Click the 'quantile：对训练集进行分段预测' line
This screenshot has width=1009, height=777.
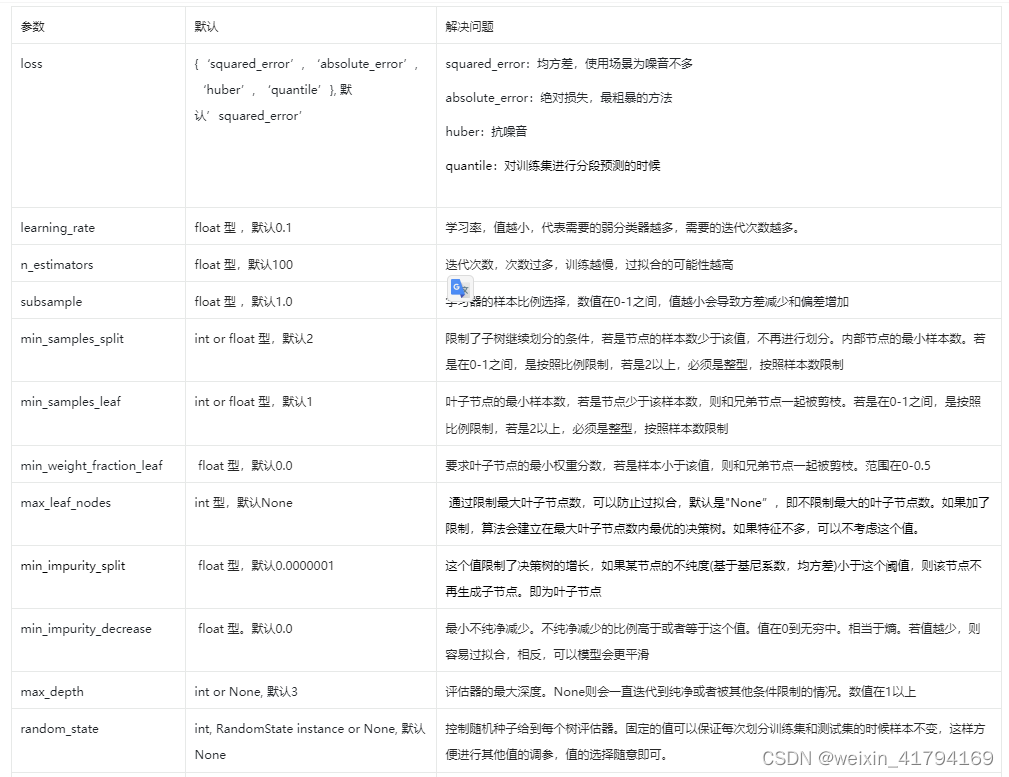click(x=553, y=166)
